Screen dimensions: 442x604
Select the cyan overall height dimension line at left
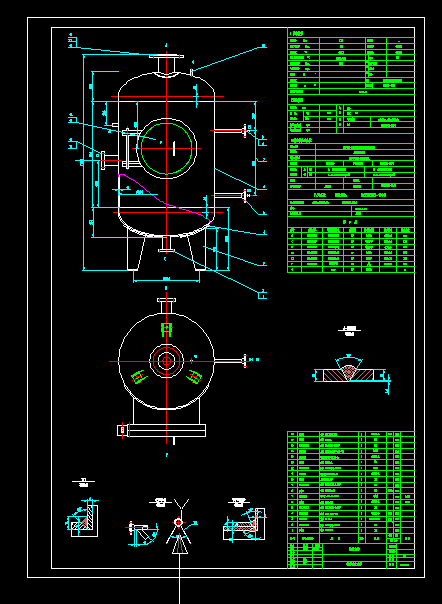83,163
